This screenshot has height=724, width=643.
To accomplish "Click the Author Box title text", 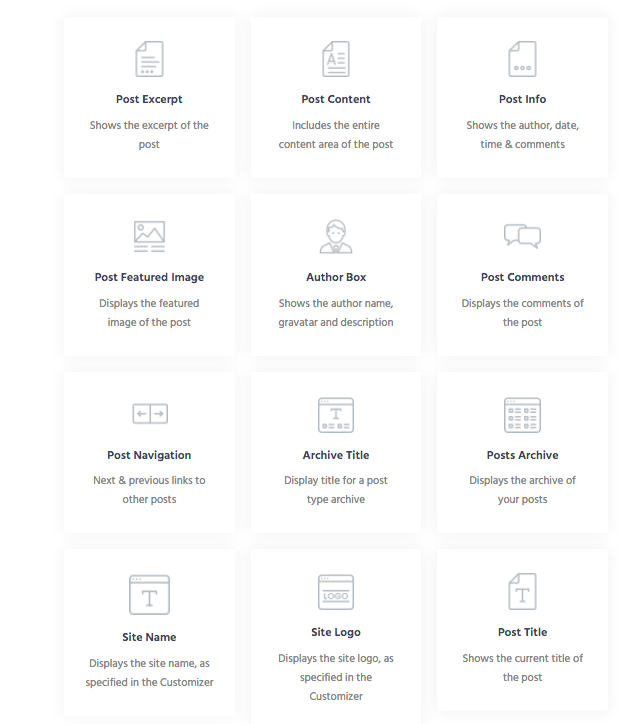I will (x=336, y=278).
